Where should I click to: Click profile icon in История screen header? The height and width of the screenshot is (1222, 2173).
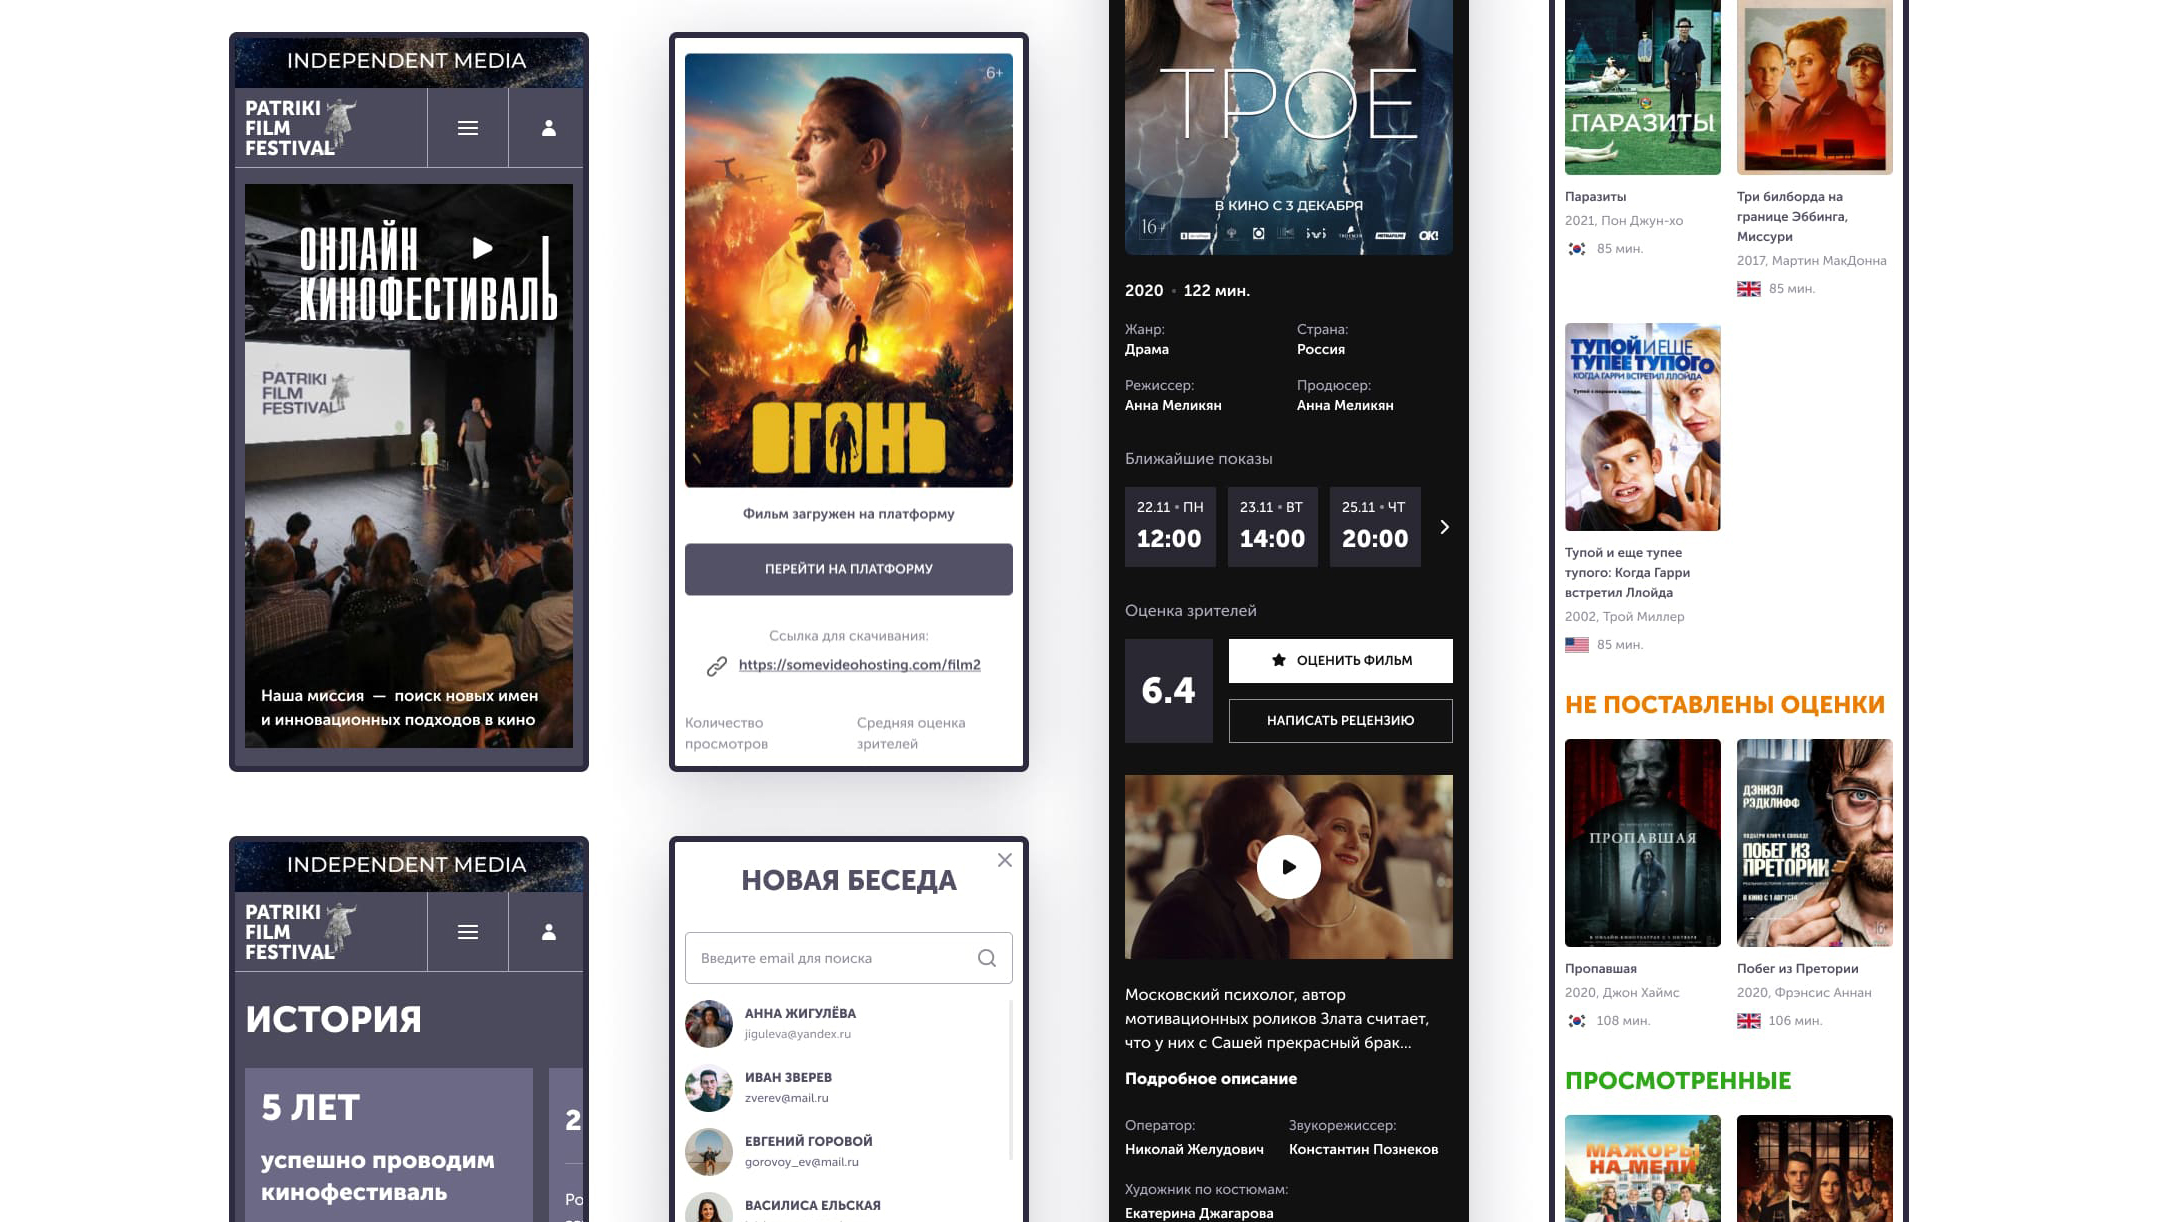(548, 932)
